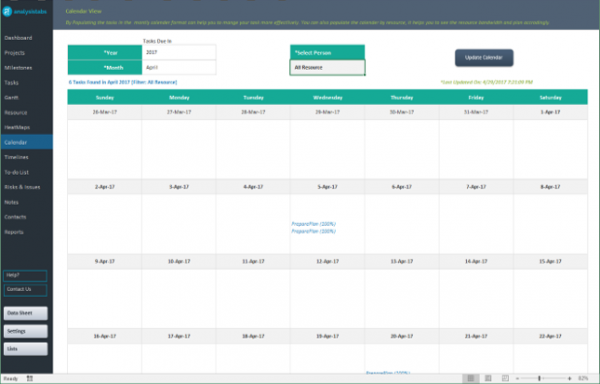Select the 15-Apr-17 date cell

pyautogui.click(x=550, y=261)
